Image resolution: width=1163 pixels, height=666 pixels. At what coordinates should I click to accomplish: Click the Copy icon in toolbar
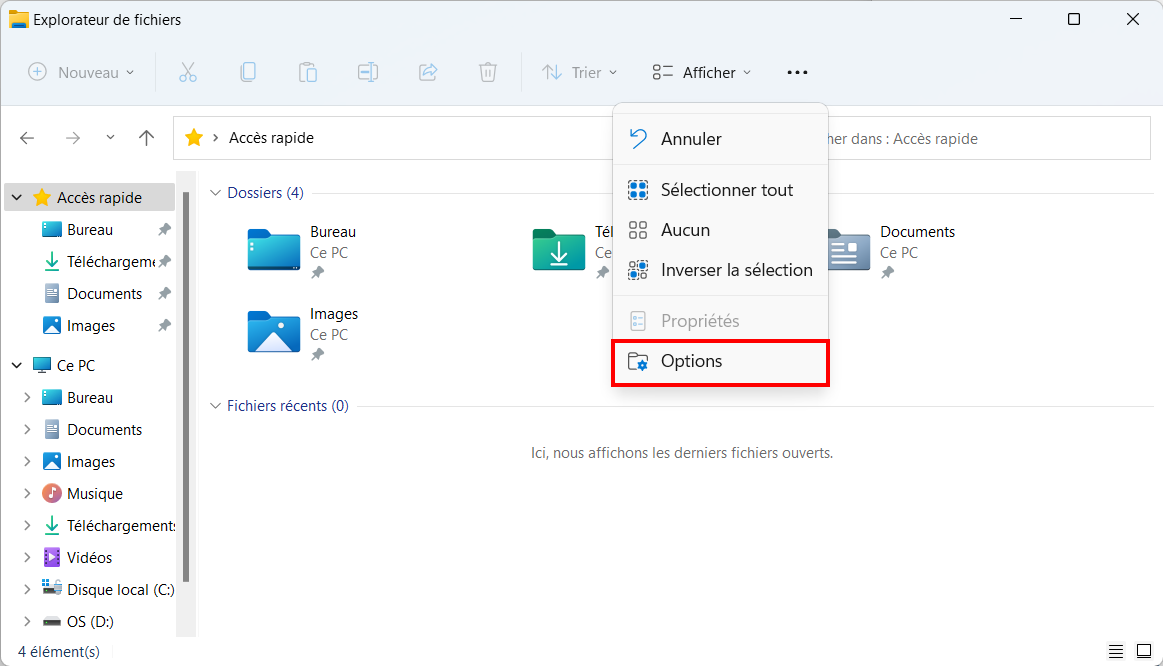[x=248, y=72]
